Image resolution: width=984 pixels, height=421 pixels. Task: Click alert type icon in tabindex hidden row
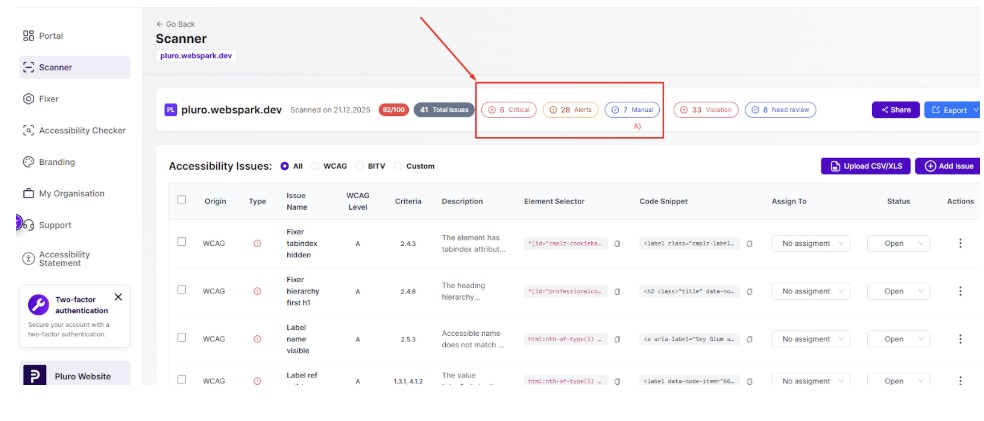tap(257, 243)
